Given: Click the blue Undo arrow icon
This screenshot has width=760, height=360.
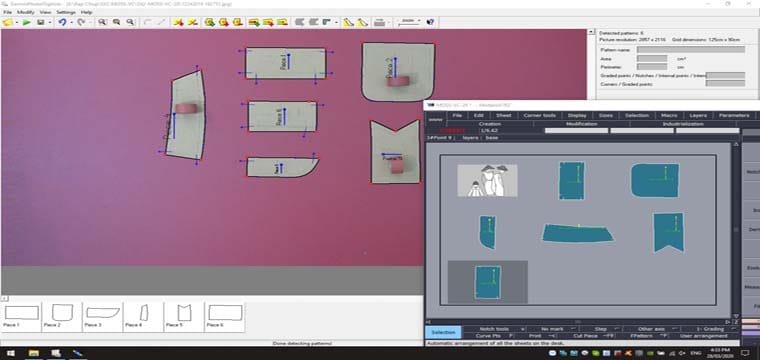Looking at the screenshot, I should click(62, 22).
